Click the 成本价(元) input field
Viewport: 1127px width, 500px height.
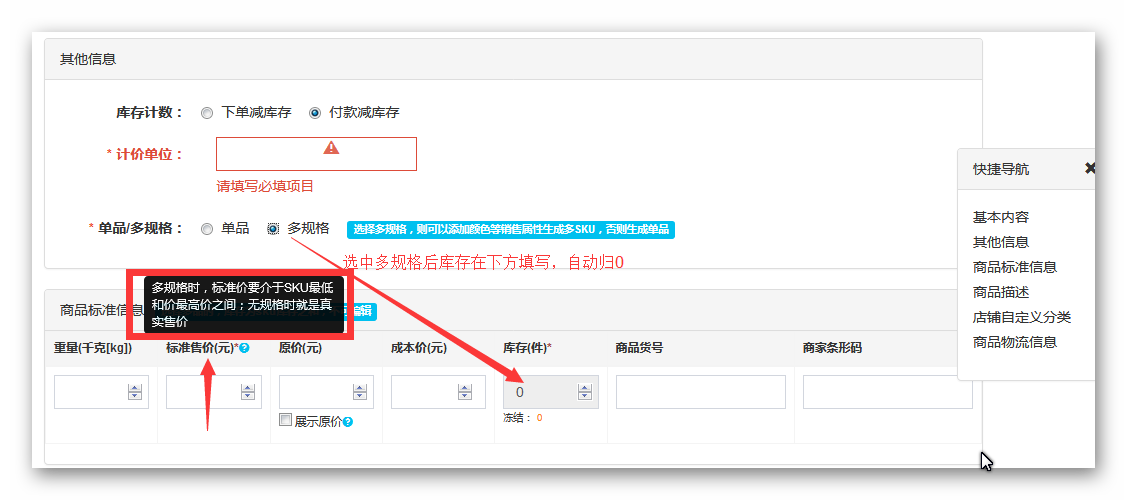click(438, 392)
